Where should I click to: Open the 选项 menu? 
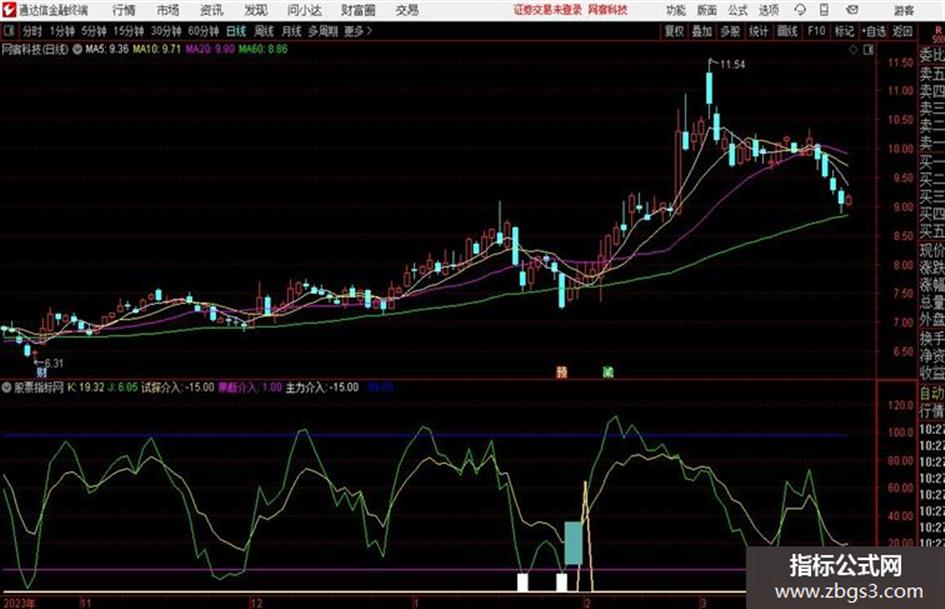point(768,10)
